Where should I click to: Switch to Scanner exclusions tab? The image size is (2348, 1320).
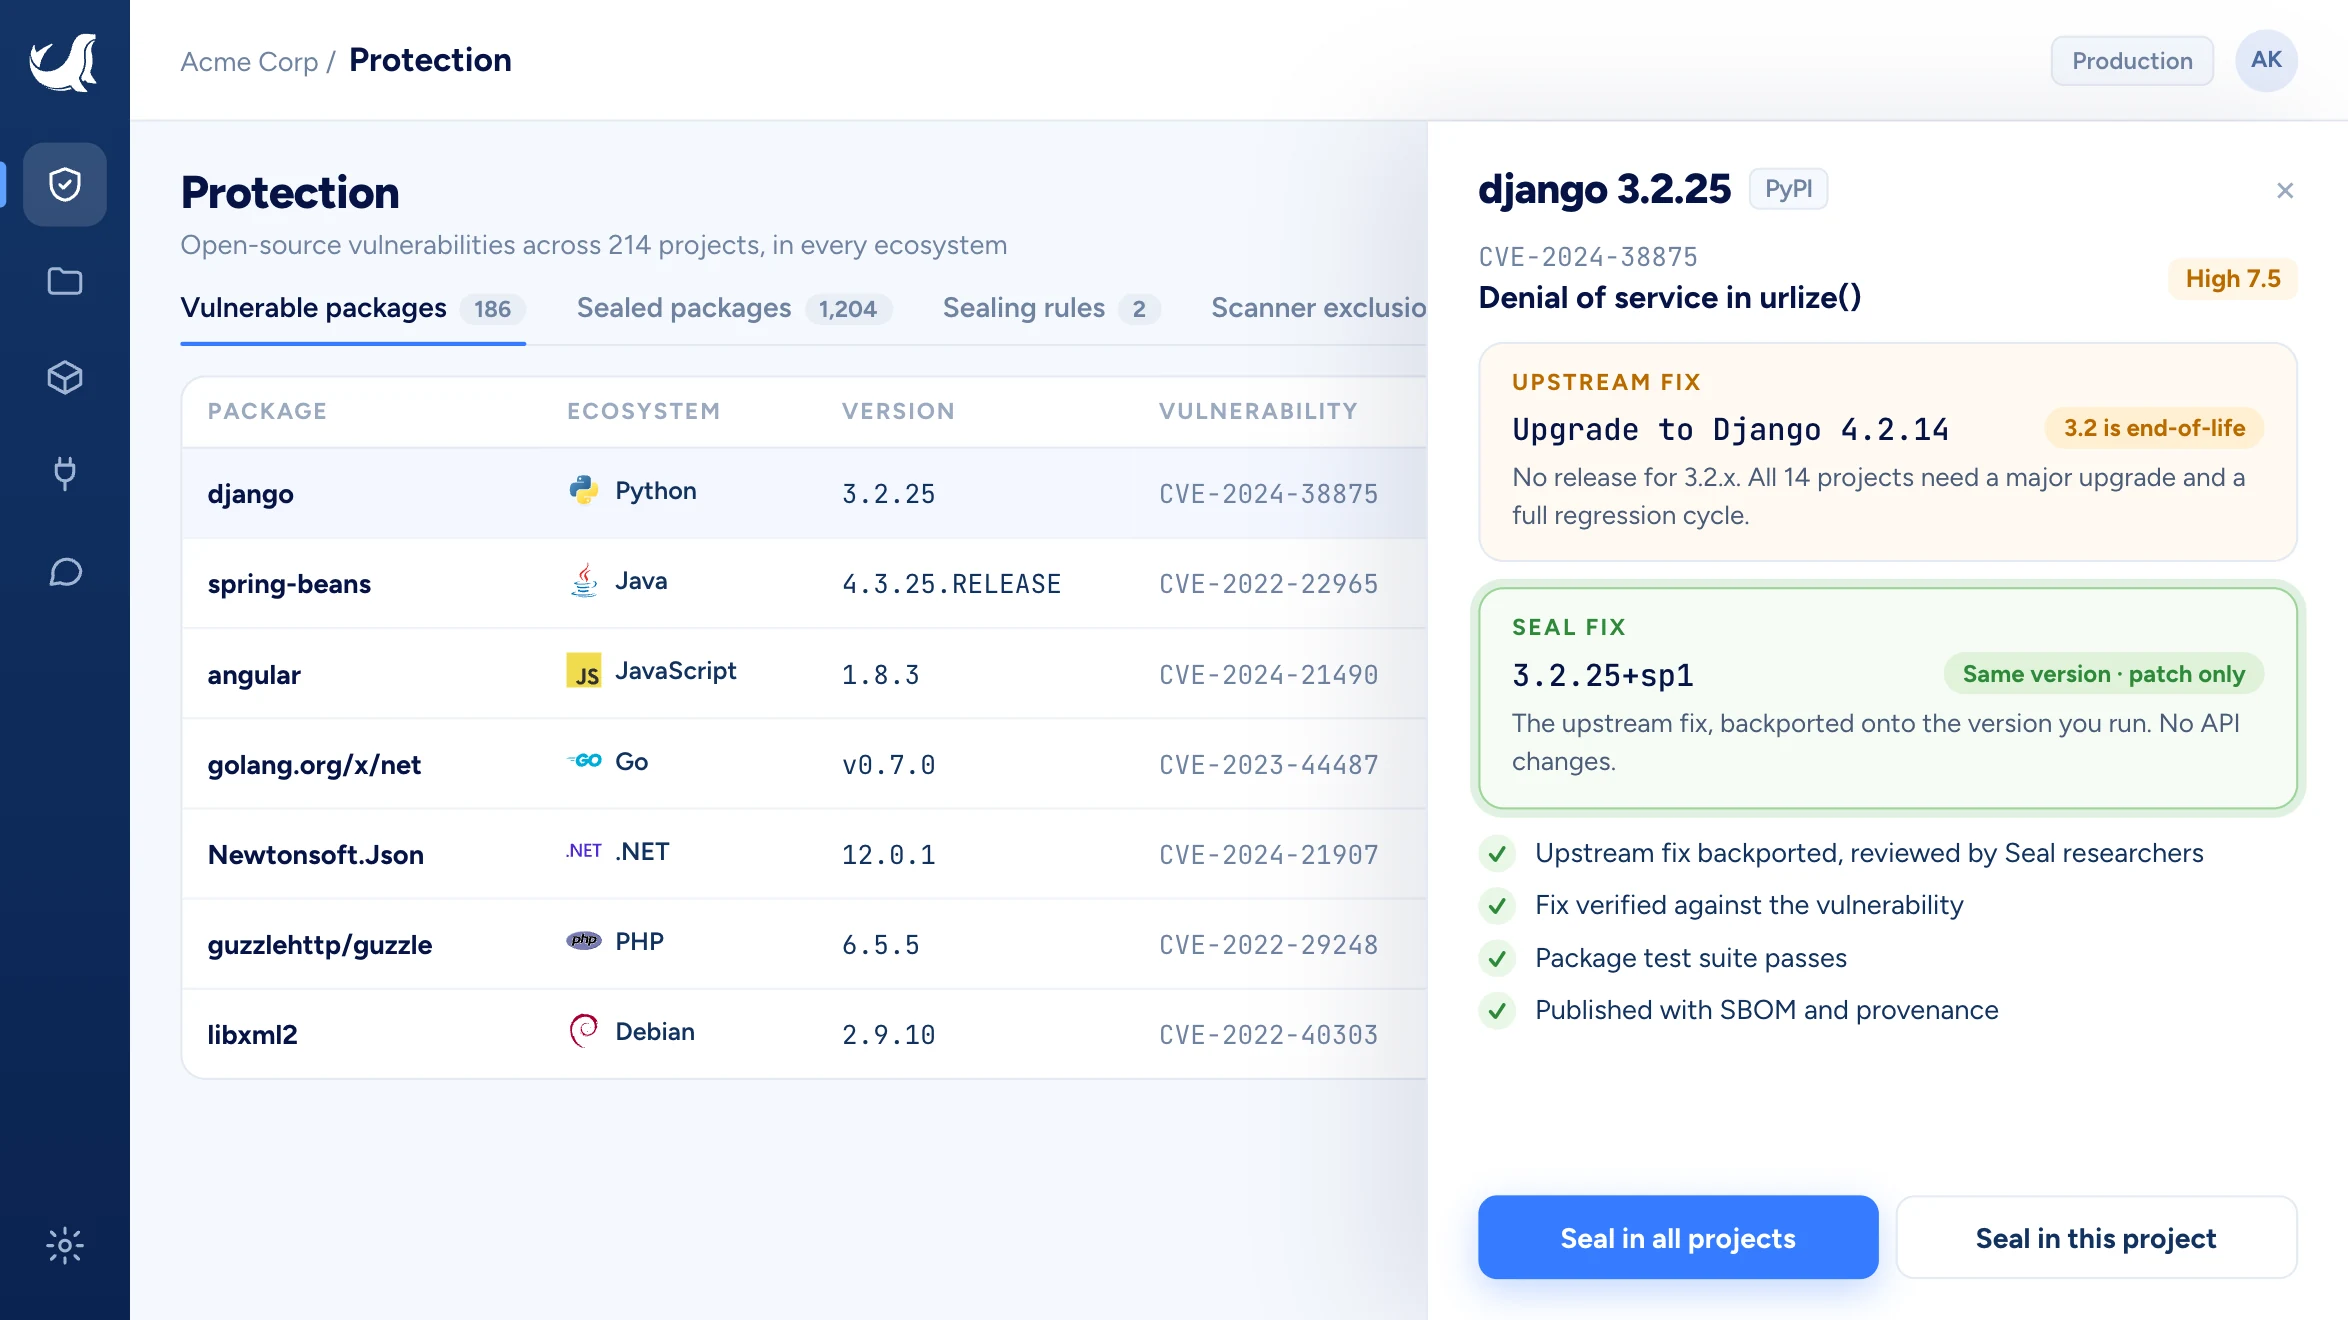1319,308
